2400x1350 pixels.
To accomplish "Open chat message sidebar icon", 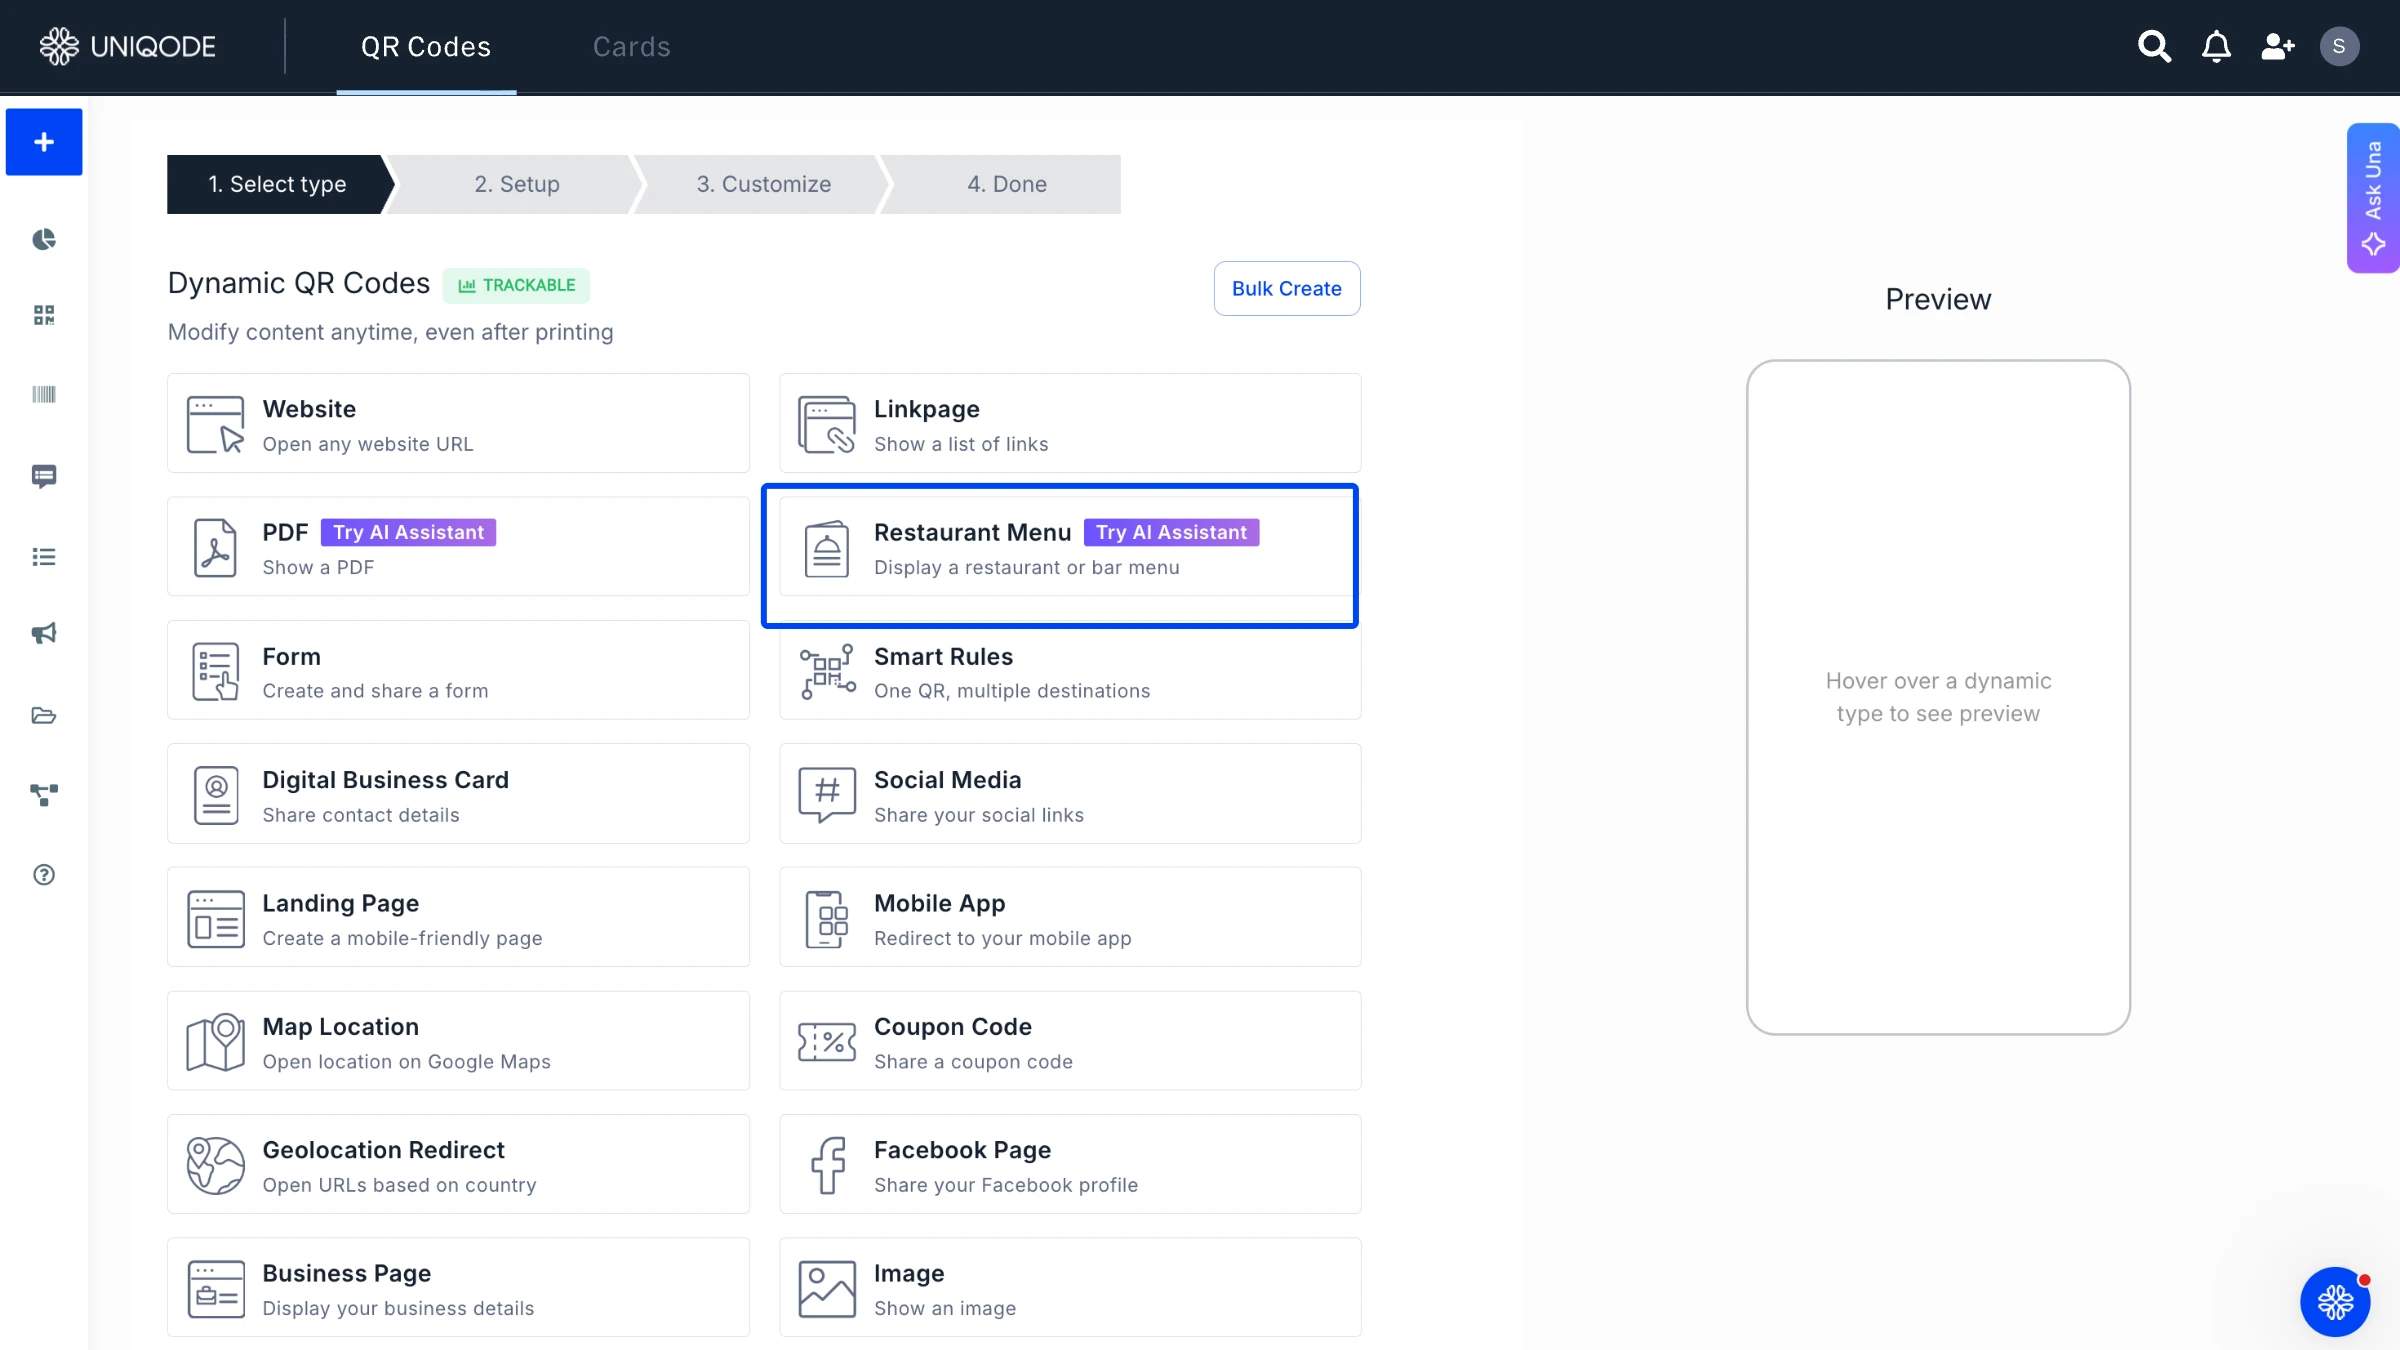I will (x=44, y=476).
